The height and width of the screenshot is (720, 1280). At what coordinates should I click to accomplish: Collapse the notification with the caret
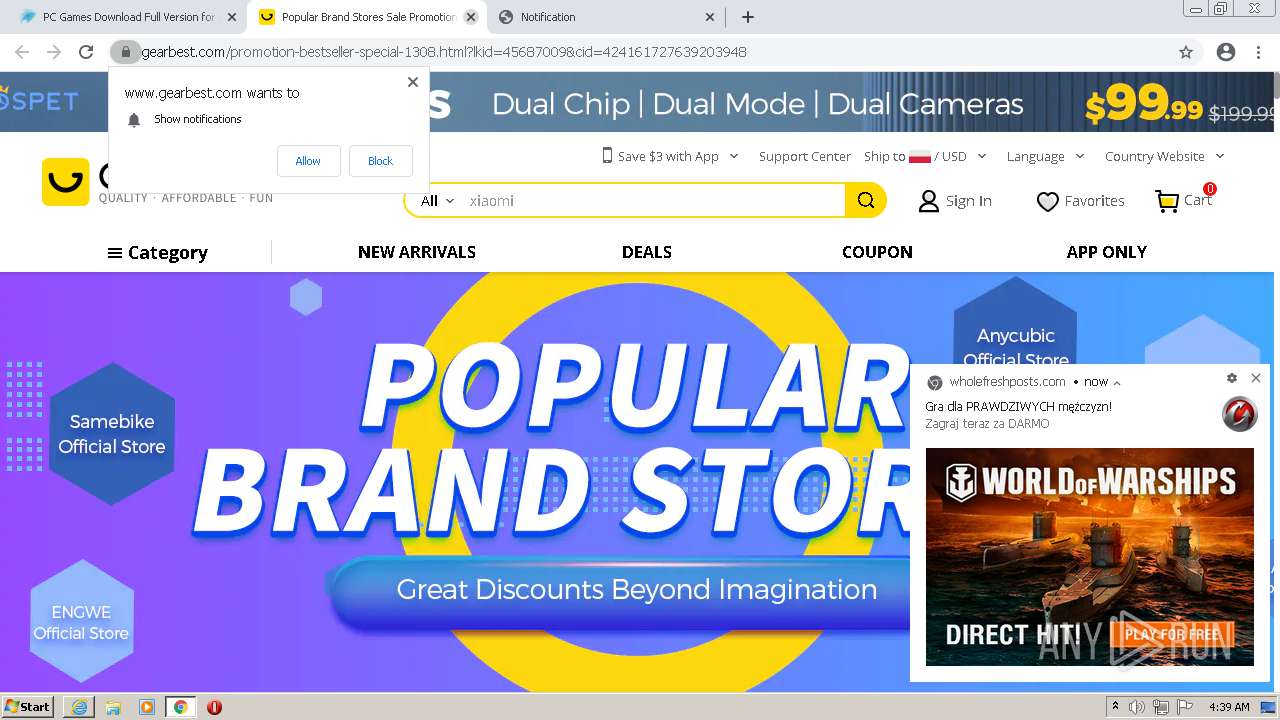click(x=1117, y=383)
